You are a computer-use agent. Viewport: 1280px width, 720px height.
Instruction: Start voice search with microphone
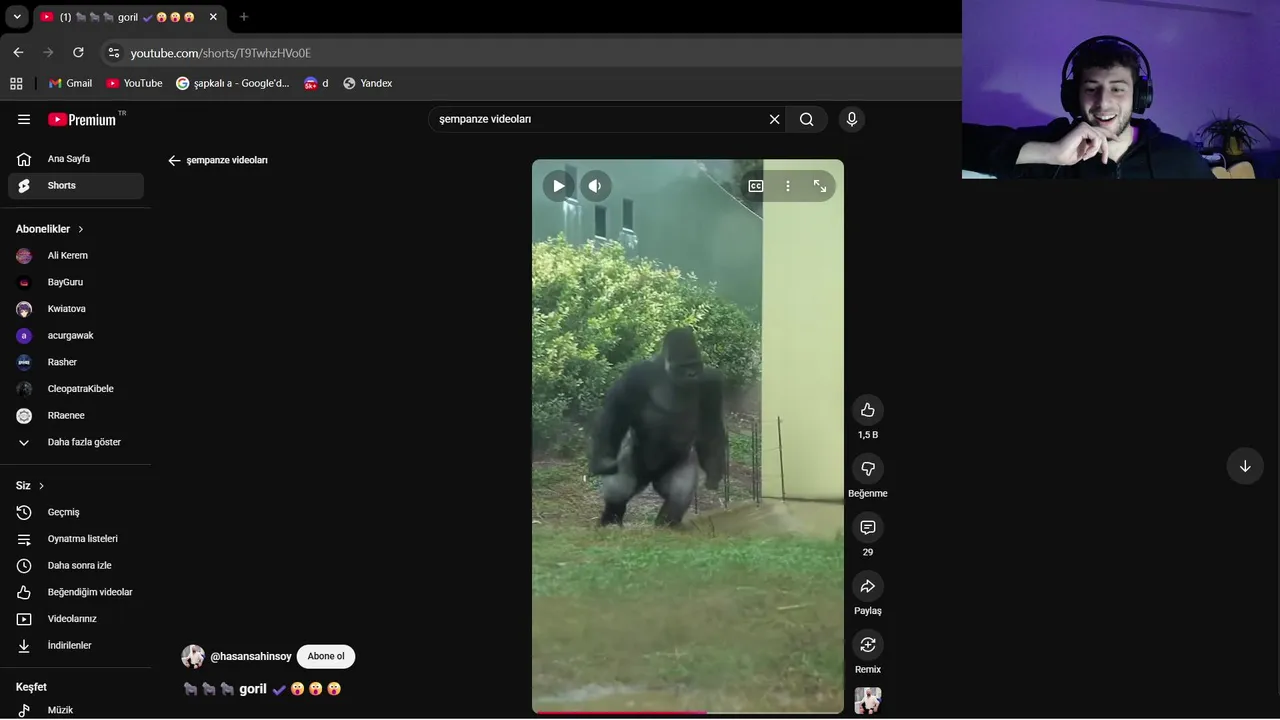(x=852, y=119)
